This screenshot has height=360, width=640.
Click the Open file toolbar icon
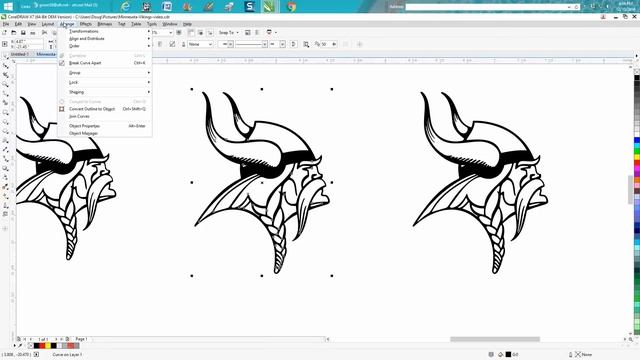[x=14, y=33]
